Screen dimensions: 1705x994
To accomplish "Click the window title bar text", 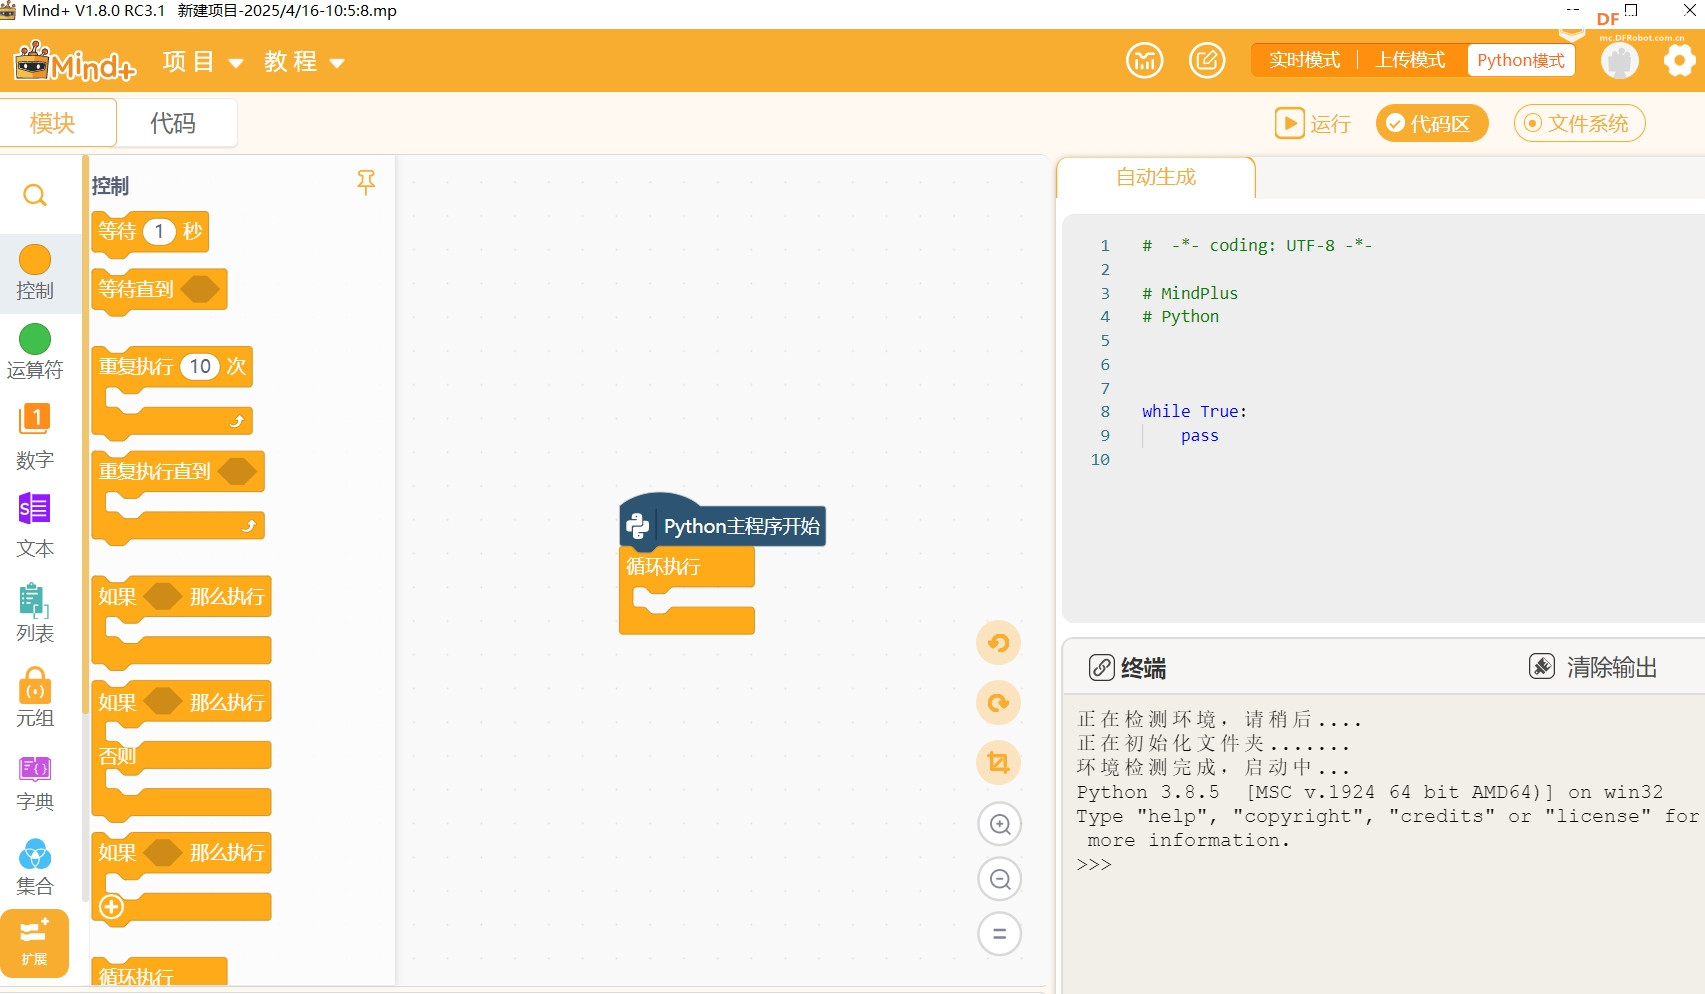I will click(209, 11).
